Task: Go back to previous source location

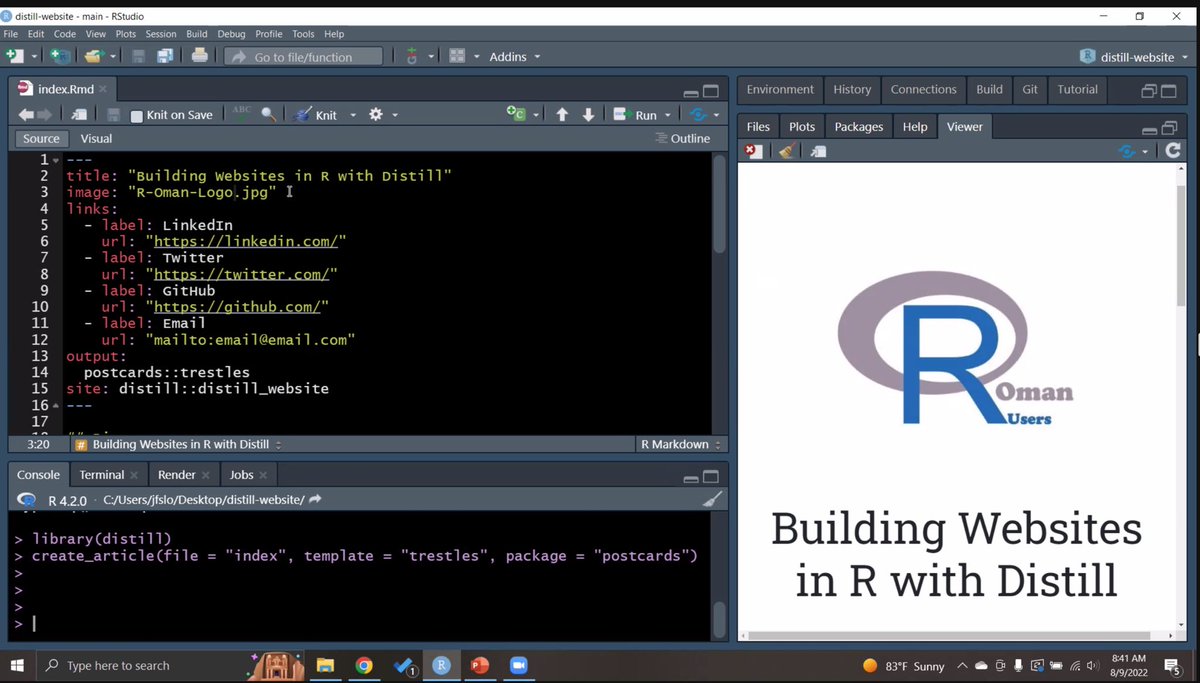Action: point(27,115)
